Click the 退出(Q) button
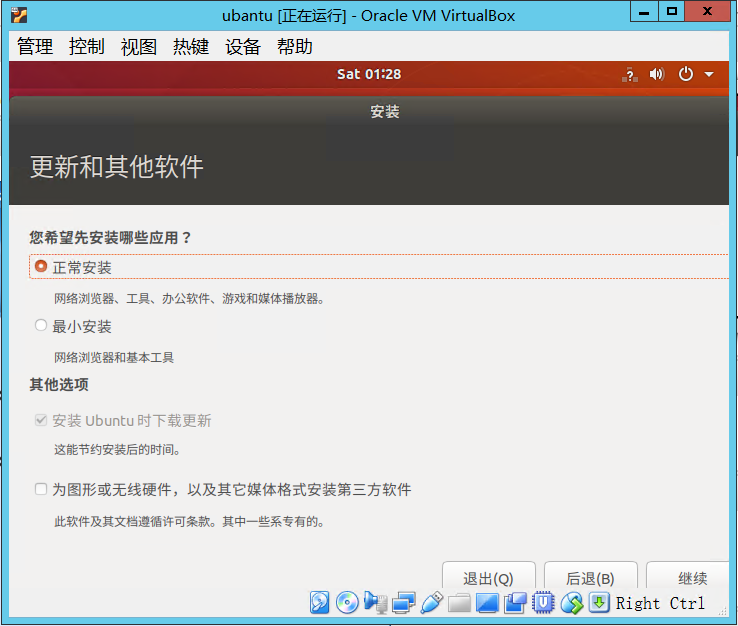The image size is (738, 626). click(x=489, y=576)
